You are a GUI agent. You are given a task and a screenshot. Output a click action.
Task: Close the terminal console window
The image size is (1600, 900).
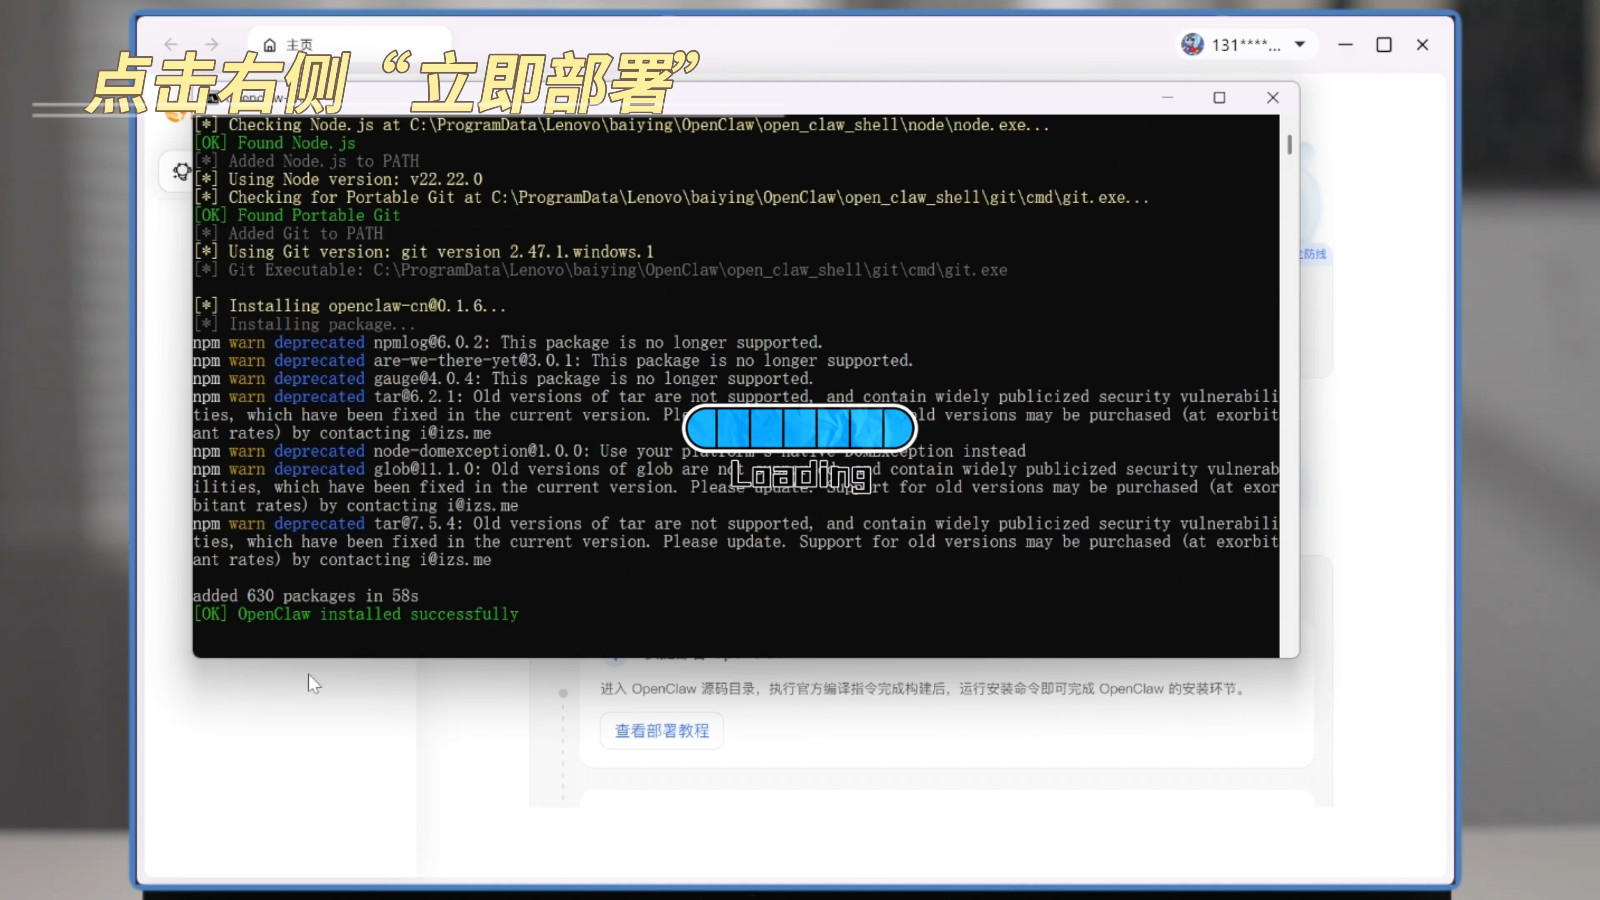click(x=1272, y=97)
